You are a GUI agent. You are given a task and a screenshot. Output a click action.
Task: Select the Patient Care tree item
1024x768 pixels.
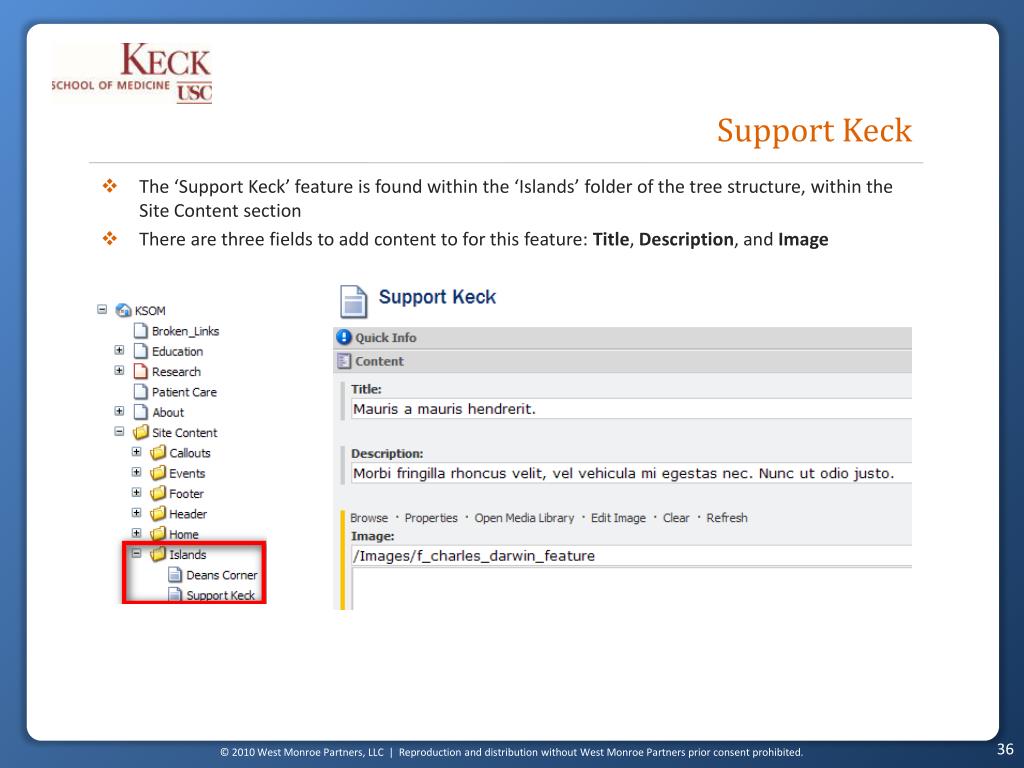184,392
